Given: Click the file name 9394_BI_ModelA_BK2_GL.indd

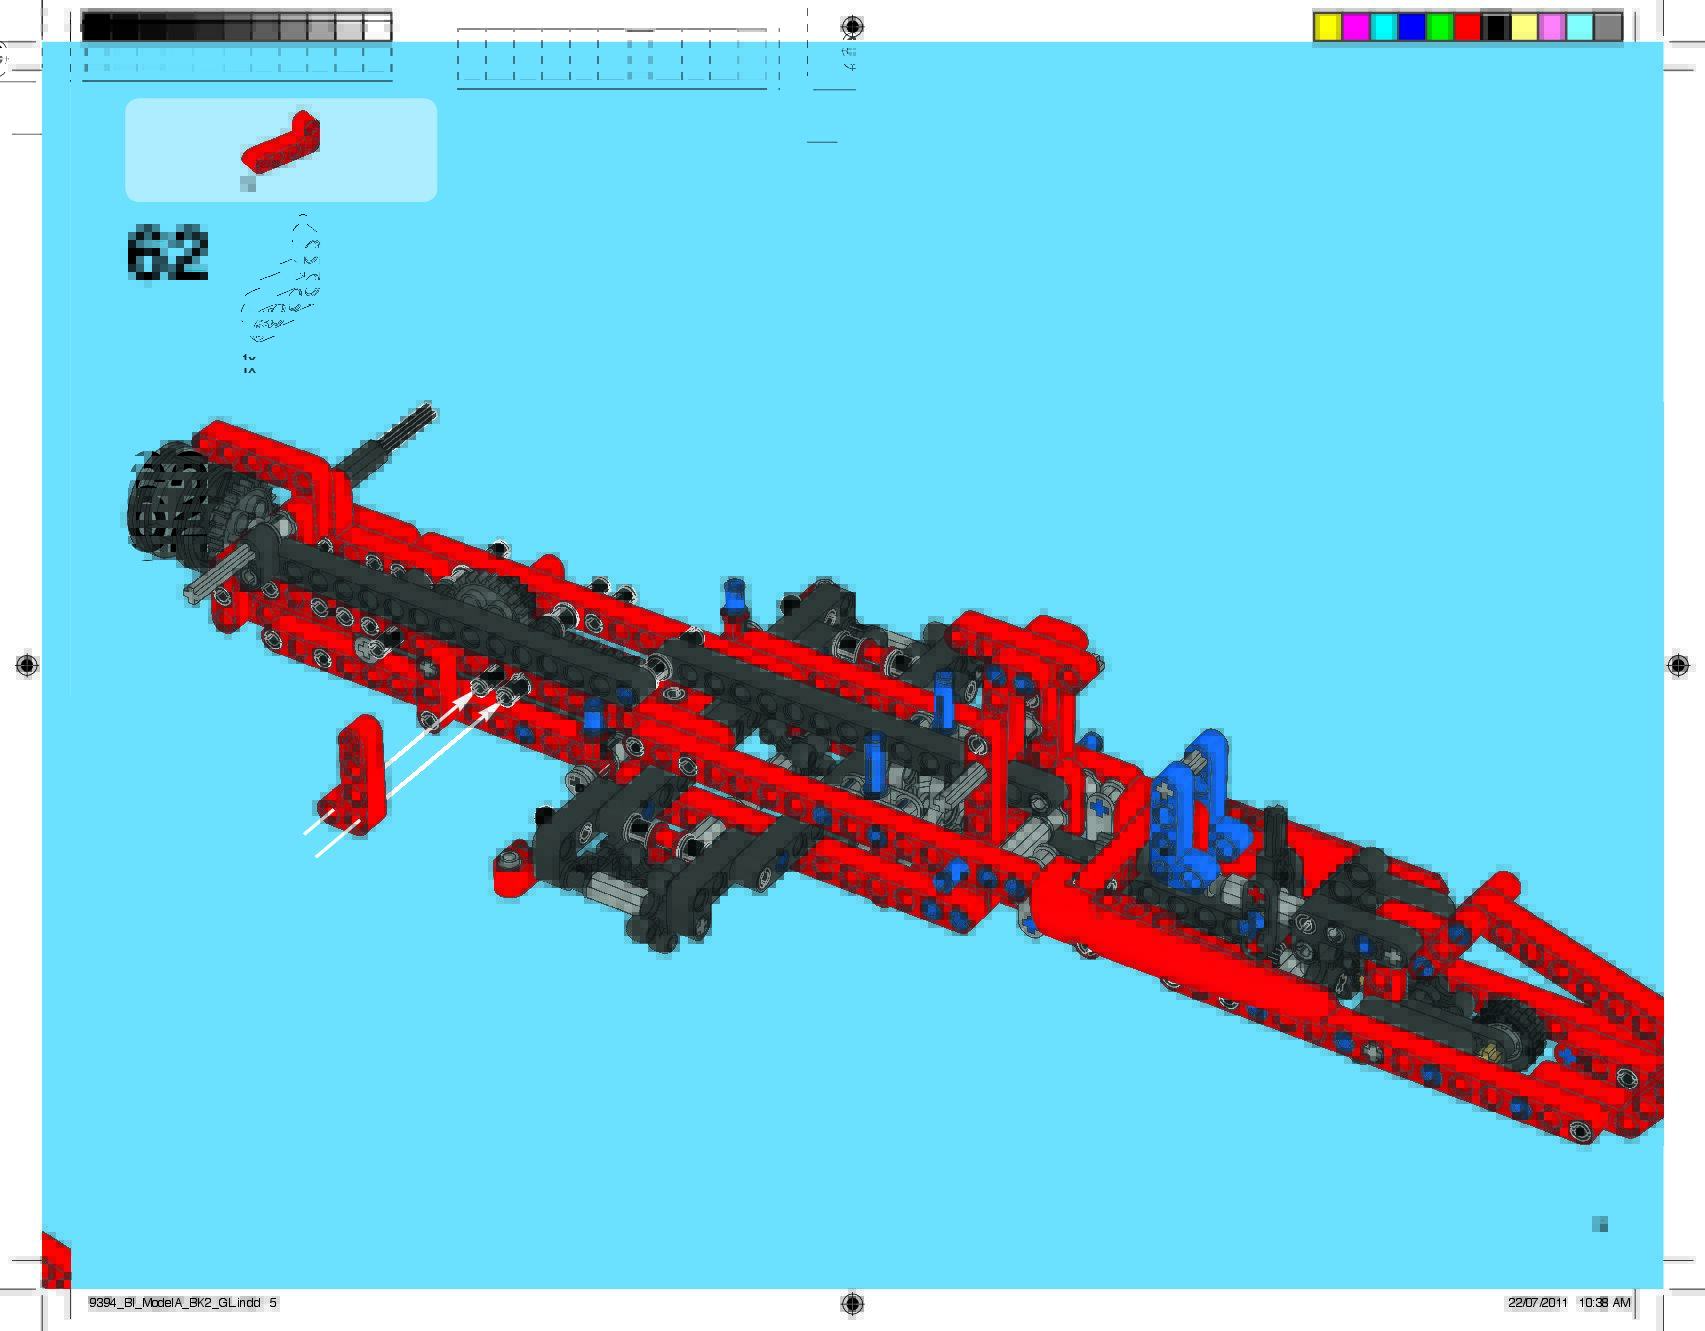Looking at the screenshot, I should tap(174, 1303).
